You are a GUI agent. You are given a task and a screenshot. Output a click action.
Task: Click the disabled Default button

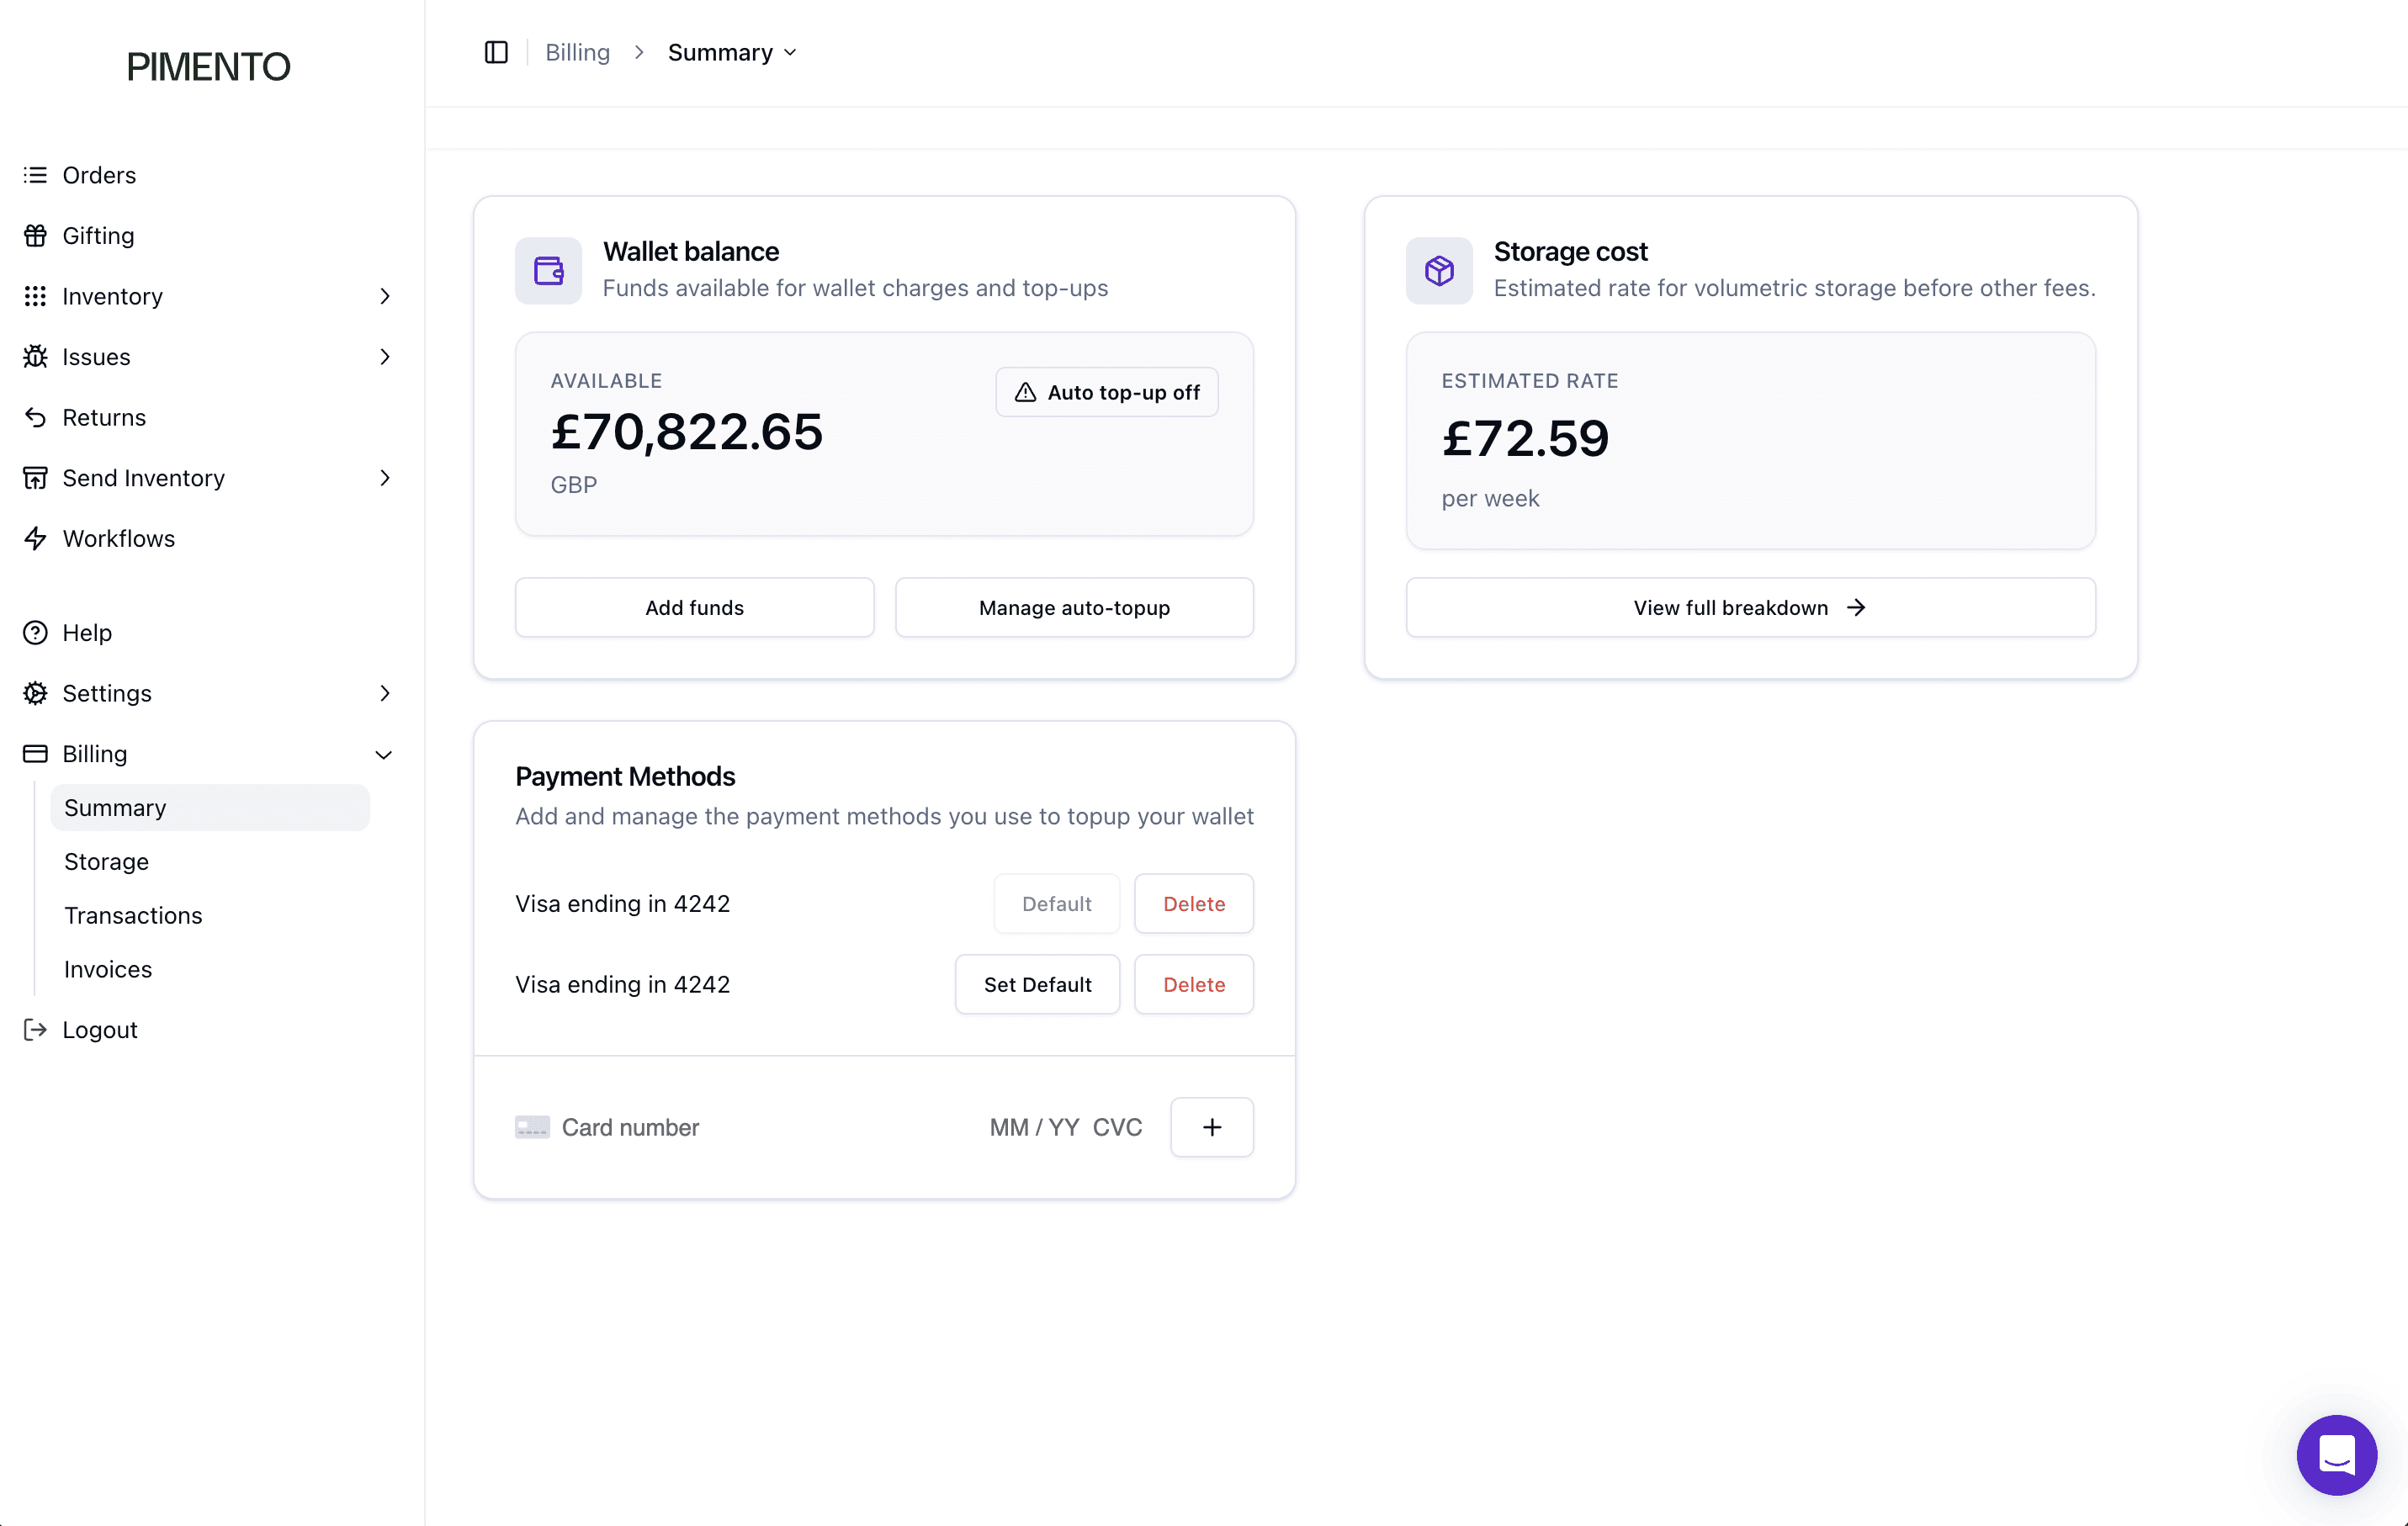click(1056, 903)
